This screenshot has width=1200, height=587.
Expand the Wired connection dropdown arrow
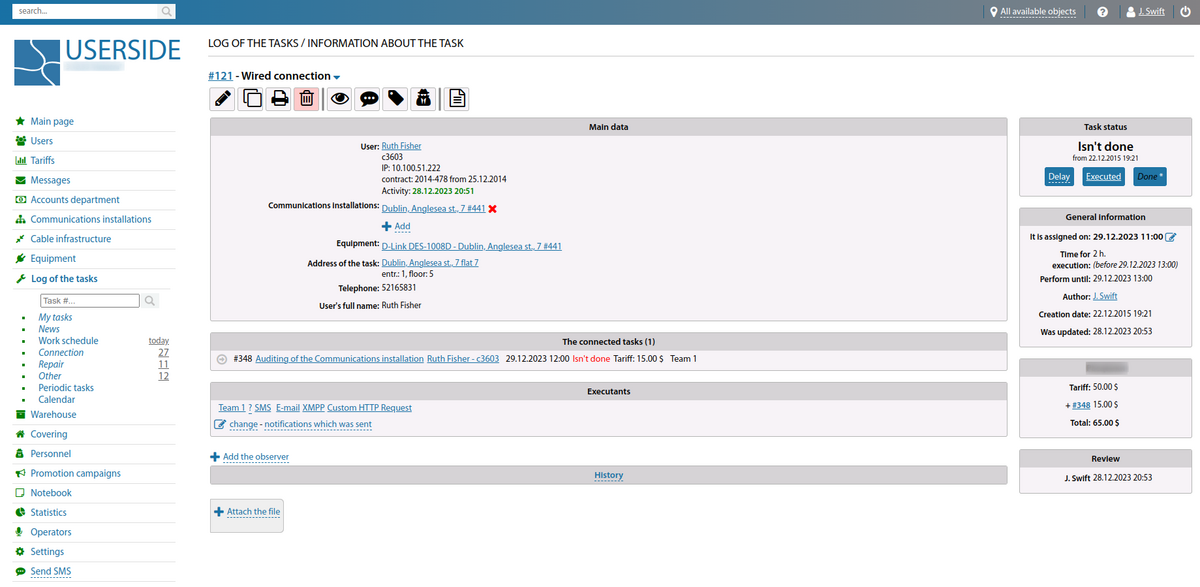pyautogui.click(x=337, y=78)
